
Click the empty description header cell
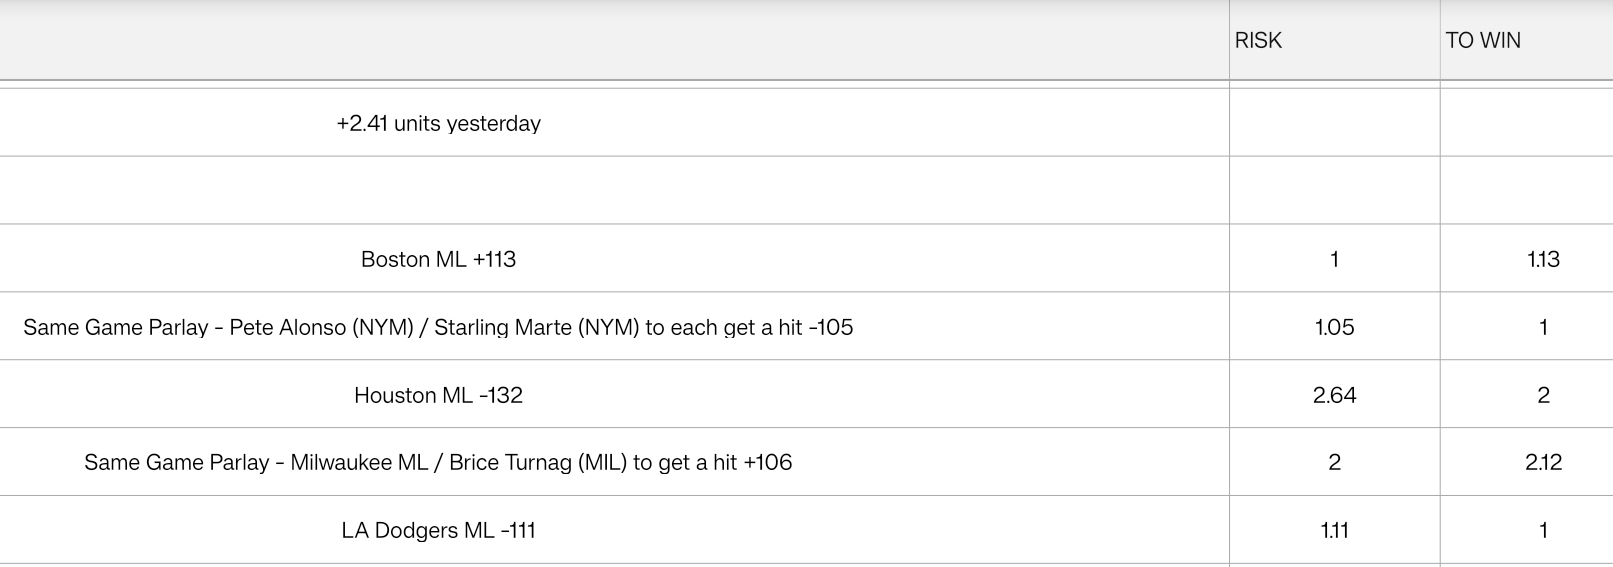[x=614, y=40]
